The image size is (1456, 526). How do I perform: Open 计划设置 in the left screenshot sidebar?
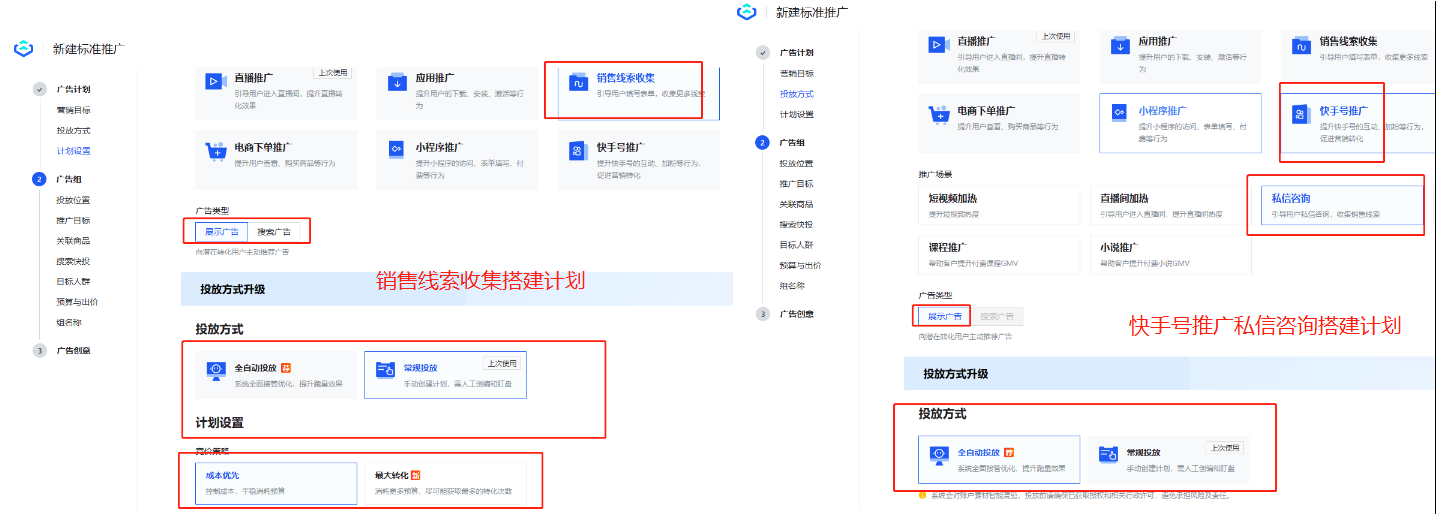(x=73, y=151)
